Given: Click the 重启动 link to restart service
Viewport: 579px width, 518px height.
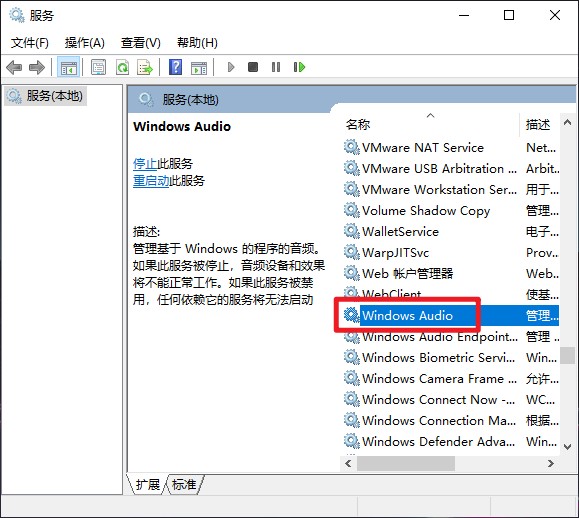Looking at the screenshot, I should pyautogui.click(x=151, y=181).
